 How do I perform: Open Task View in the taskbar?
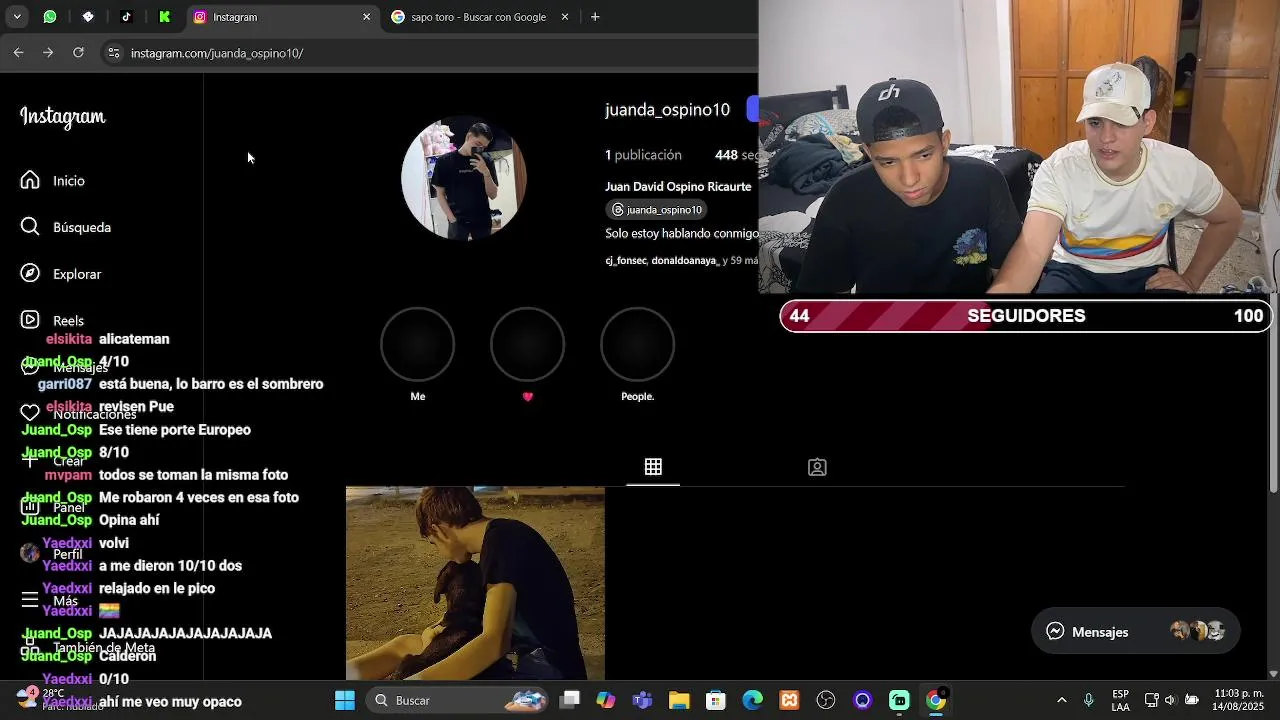[570, 700]
